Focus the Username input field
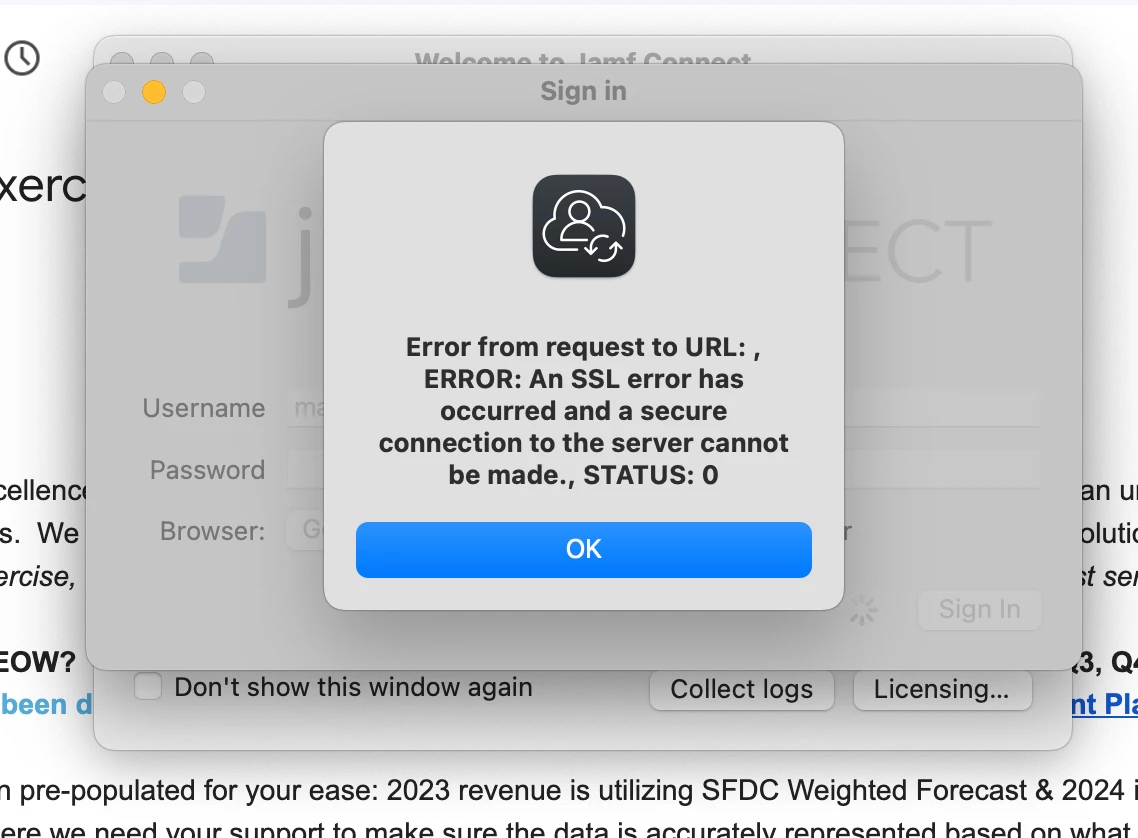 point(306,408)
